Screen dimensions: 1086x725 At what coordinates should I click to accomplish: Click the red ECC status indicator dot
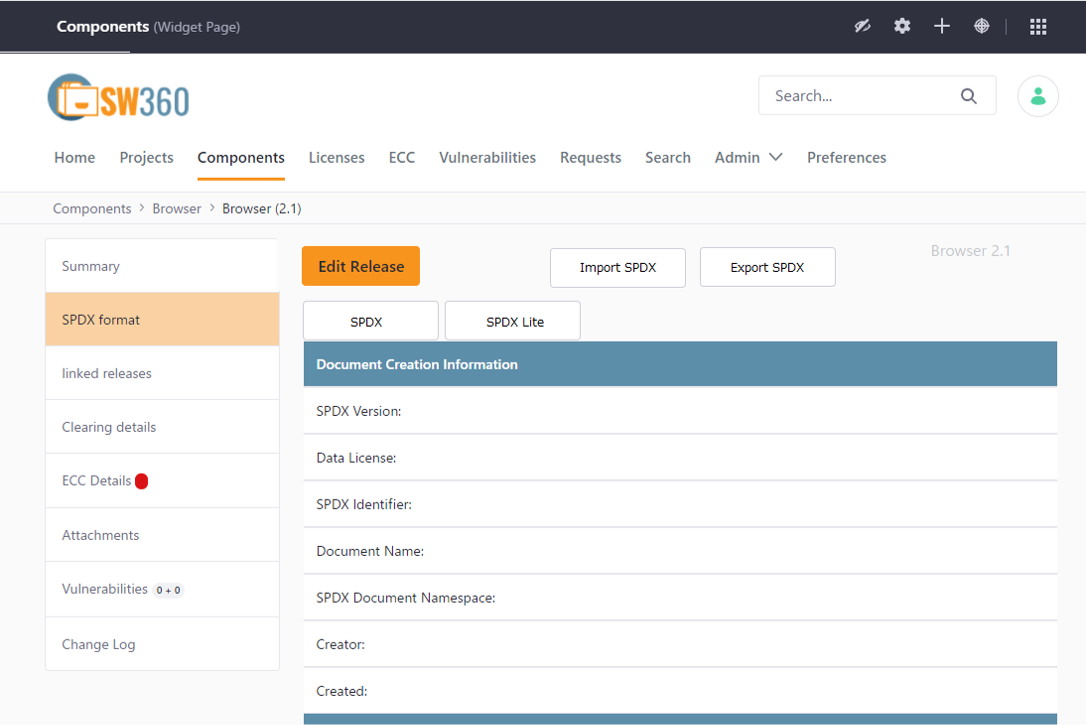[x=141, y=480]
